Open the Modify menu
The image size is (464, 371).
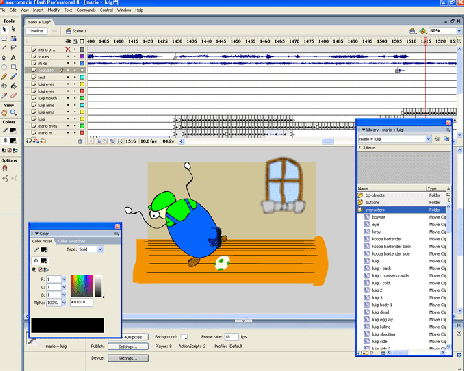coord(53,10)
